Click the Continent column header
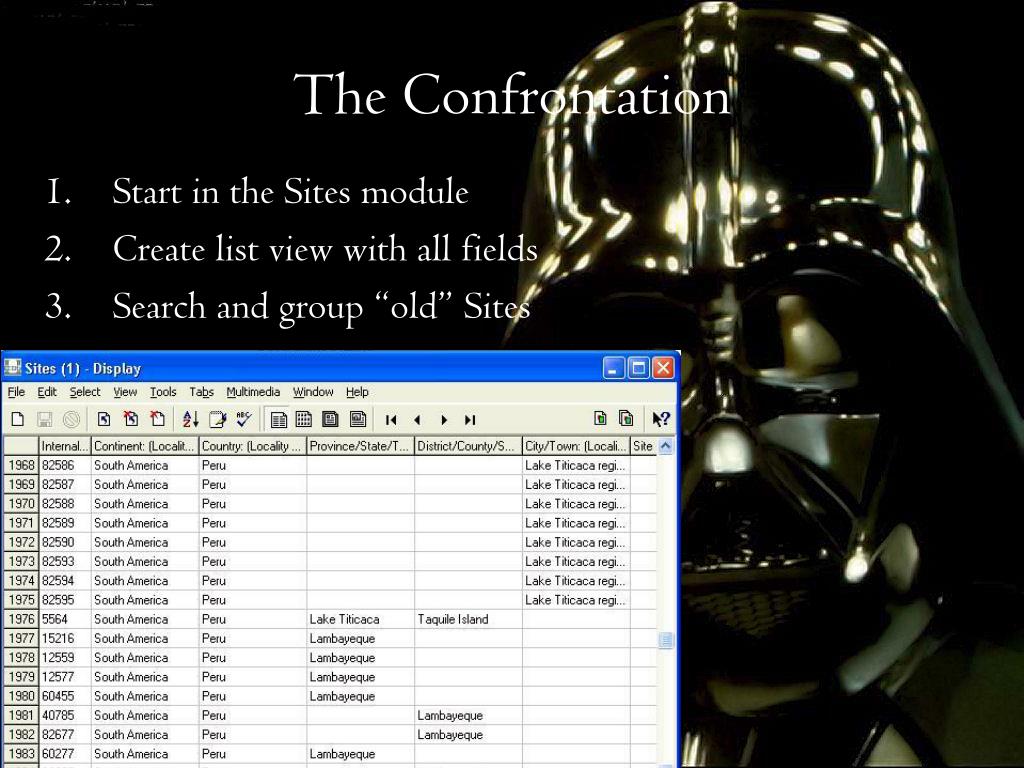 coord(144,446)
